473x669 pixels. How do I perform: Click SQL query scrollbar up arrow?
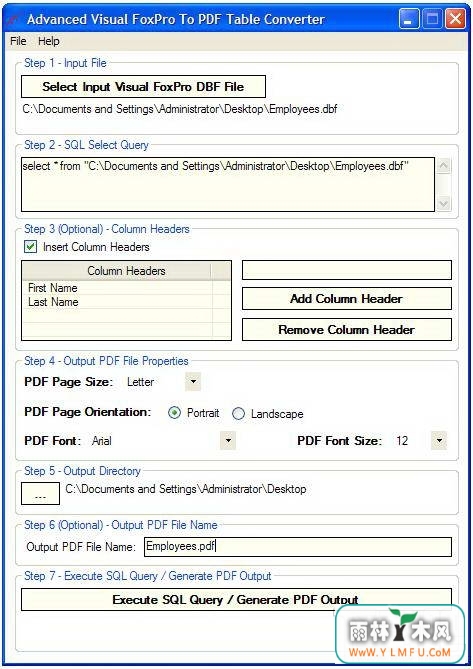pyautogui.click(x=444, y=166)
